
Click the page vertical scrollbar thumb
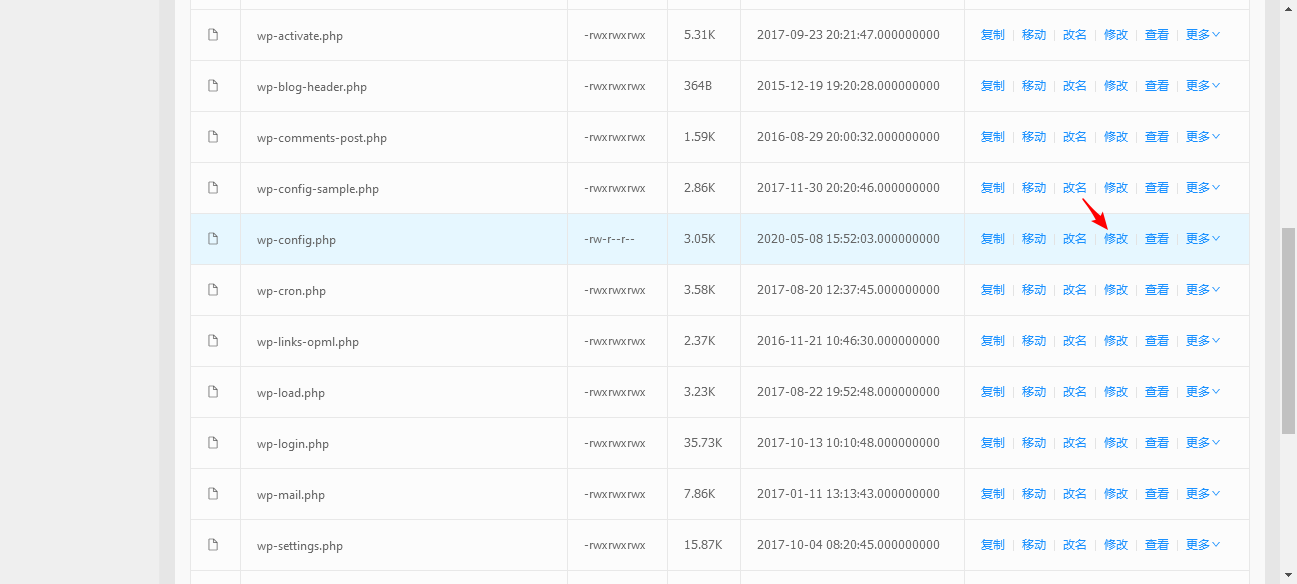pyautogui.click(x=1289, y=330)
